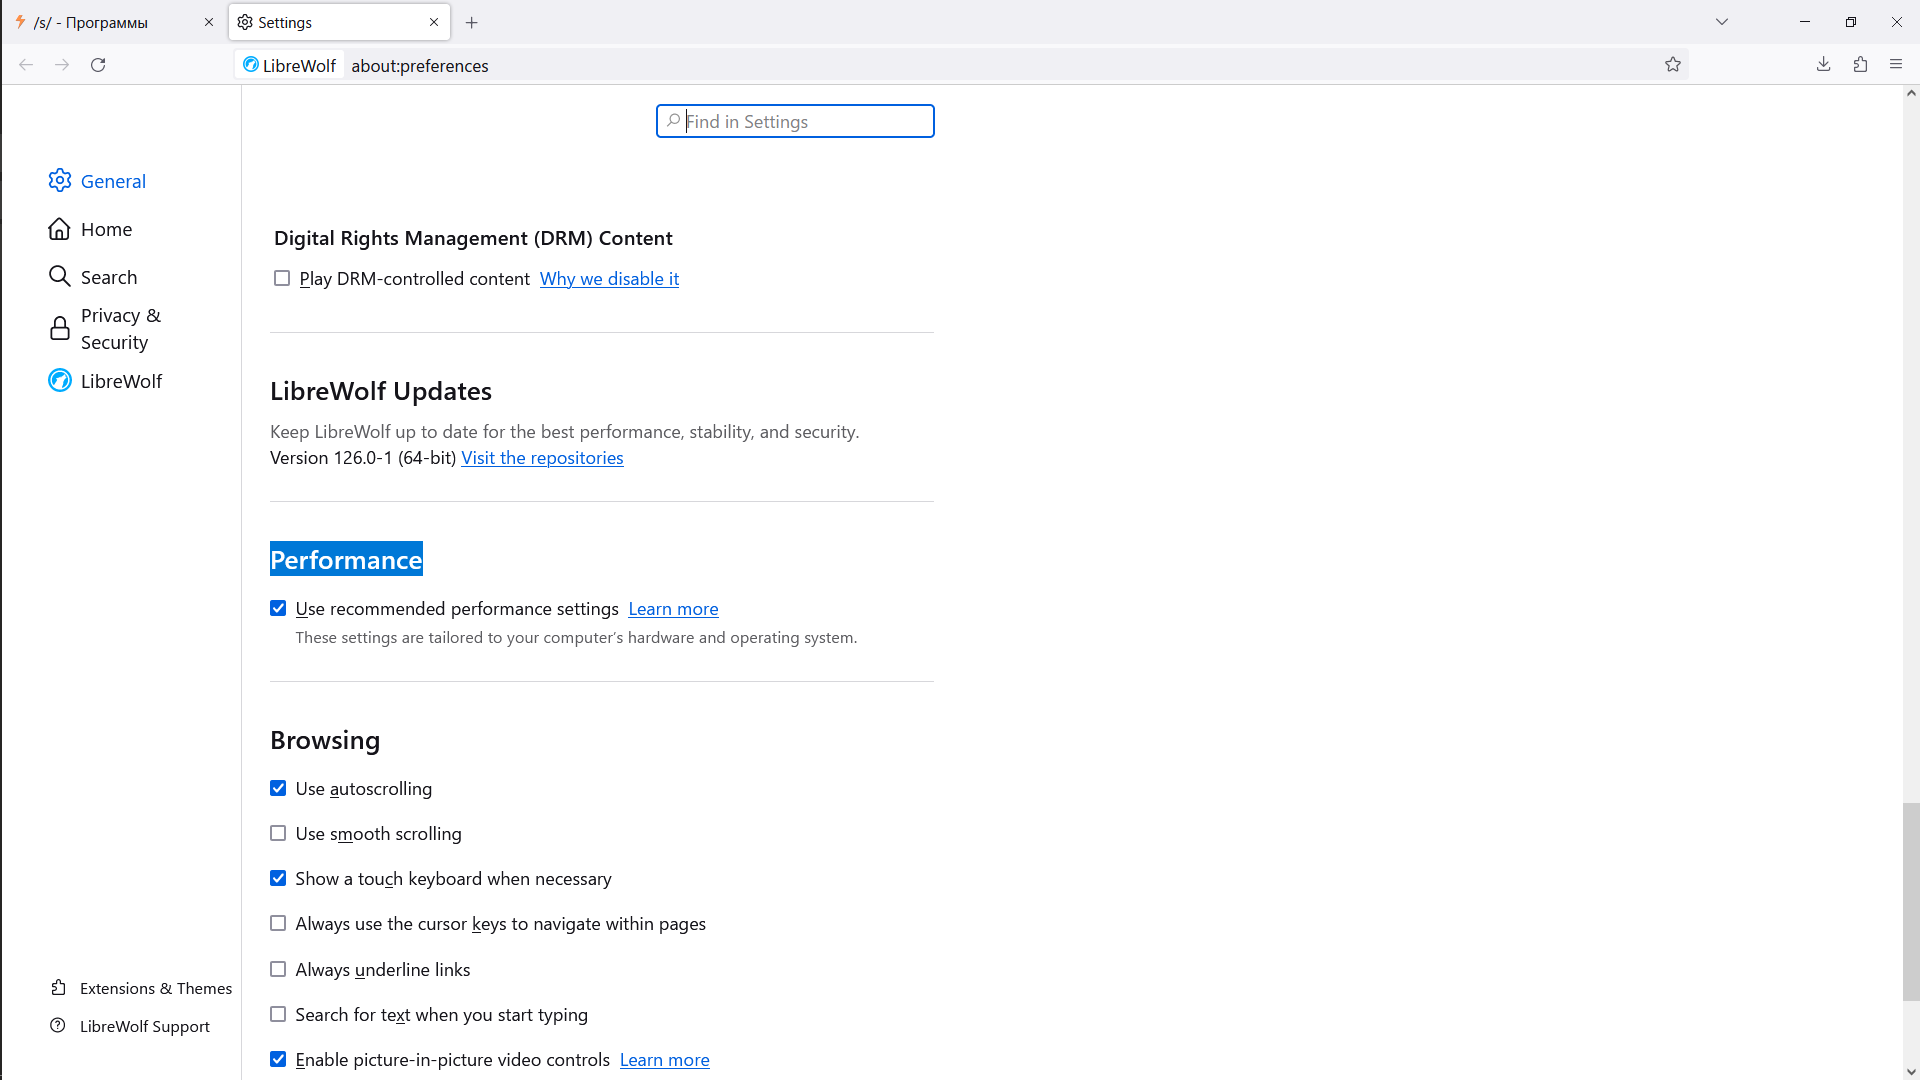The width and height of the screenshot is (1920, 1080).
Task: Switch to the /s/ - Программы tab
Action: pos(114,22)
